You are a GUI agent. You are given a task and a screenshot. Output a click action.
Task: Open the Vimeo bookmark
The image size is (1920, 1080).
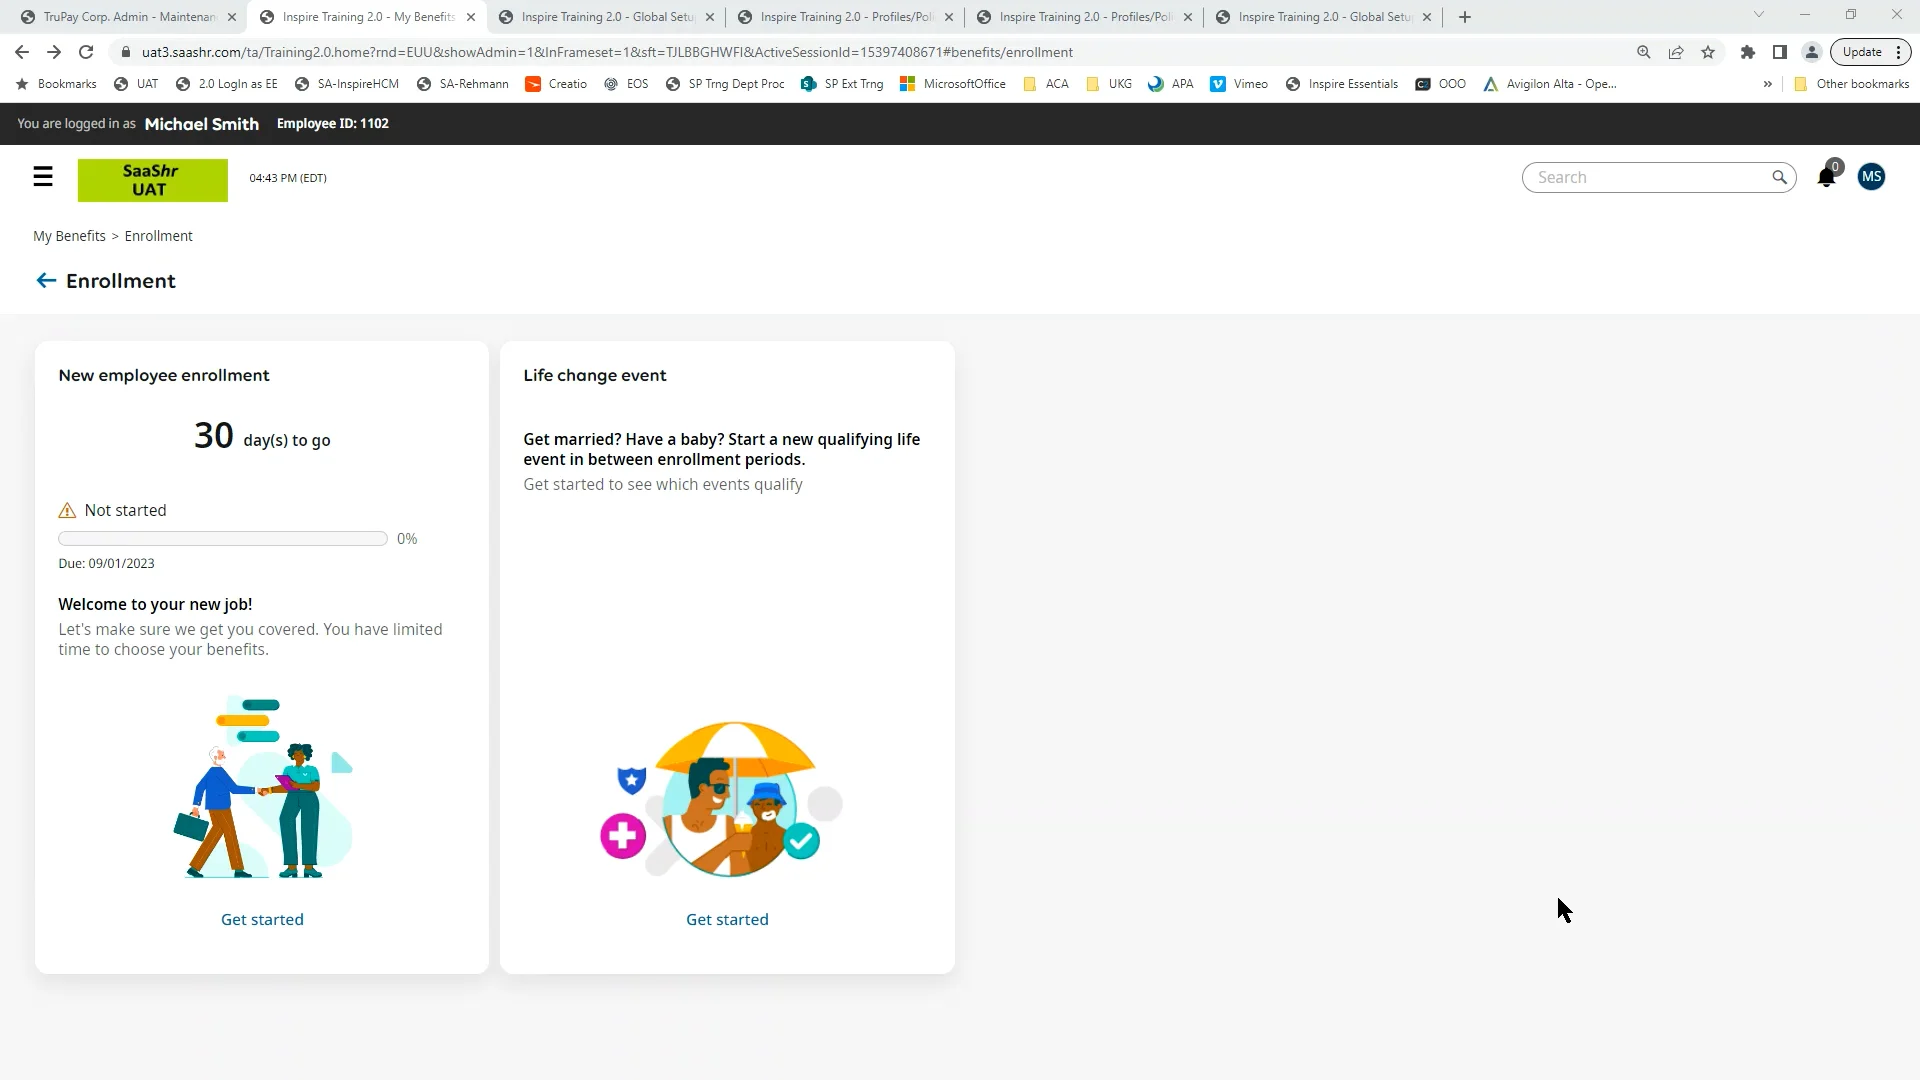coord(1239,84)
